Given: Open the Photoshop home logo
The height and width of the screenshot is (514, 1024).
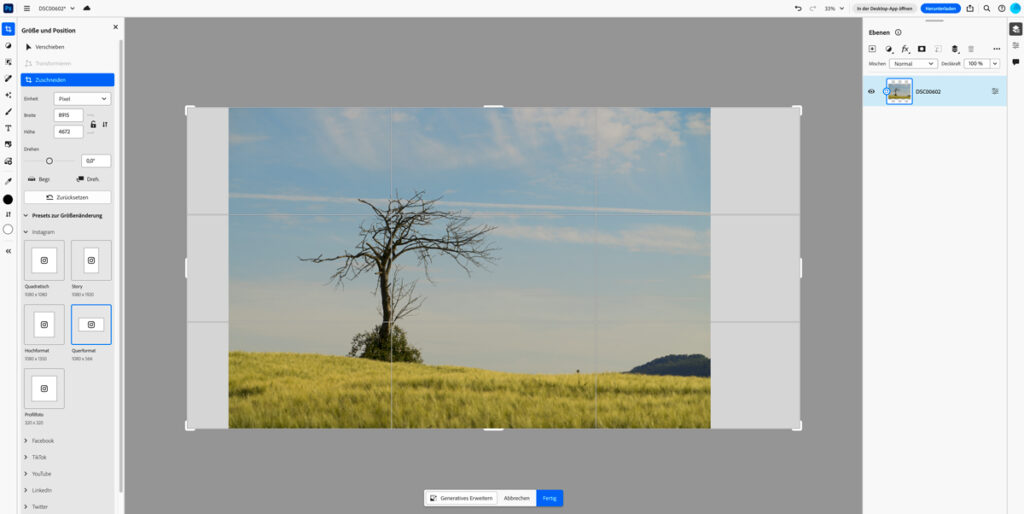Looking at the screenshot, I should point(8,8).
